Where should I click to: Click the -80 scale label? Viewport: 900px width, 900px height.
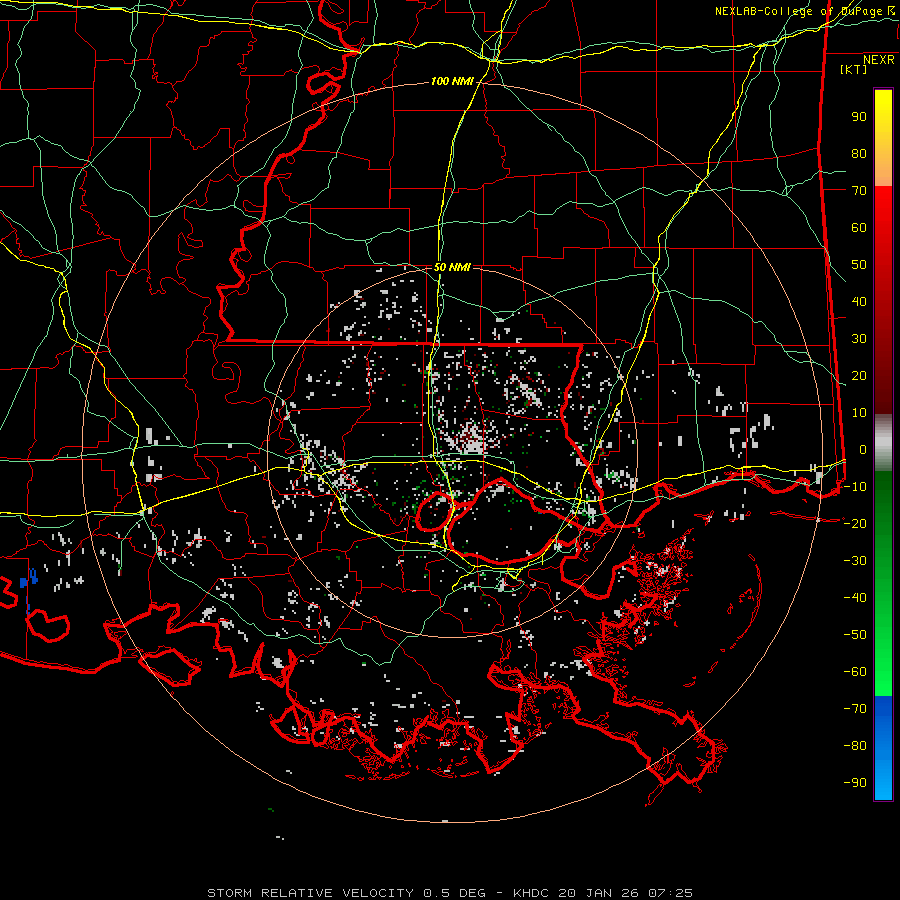(x=855, y=746)
